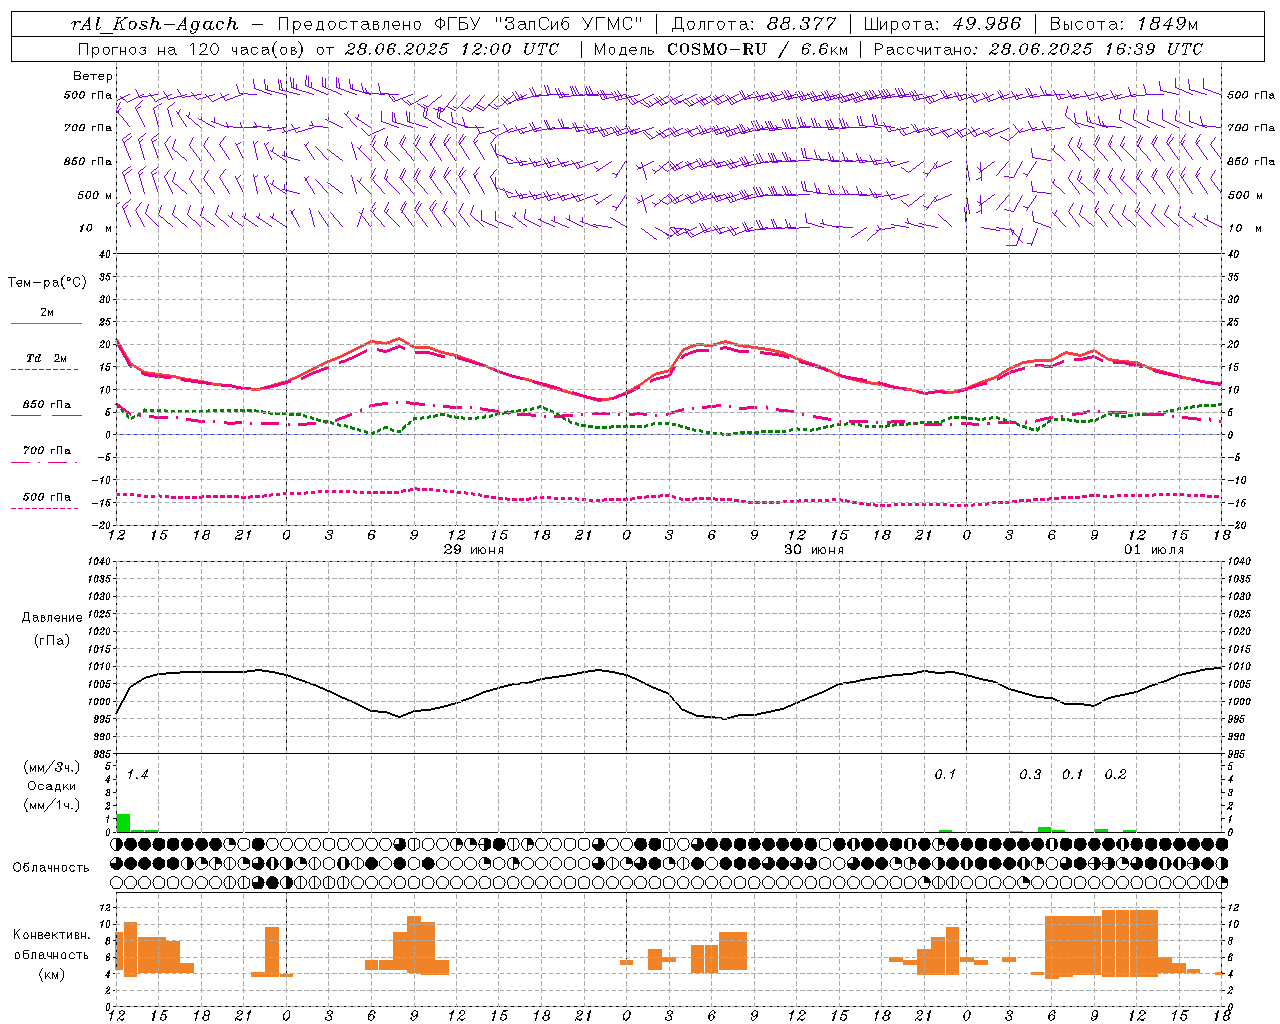Click the 29 июня date label
Image resolution: width=1280 pixels, height=1024 pixels.
pos(473,550)
